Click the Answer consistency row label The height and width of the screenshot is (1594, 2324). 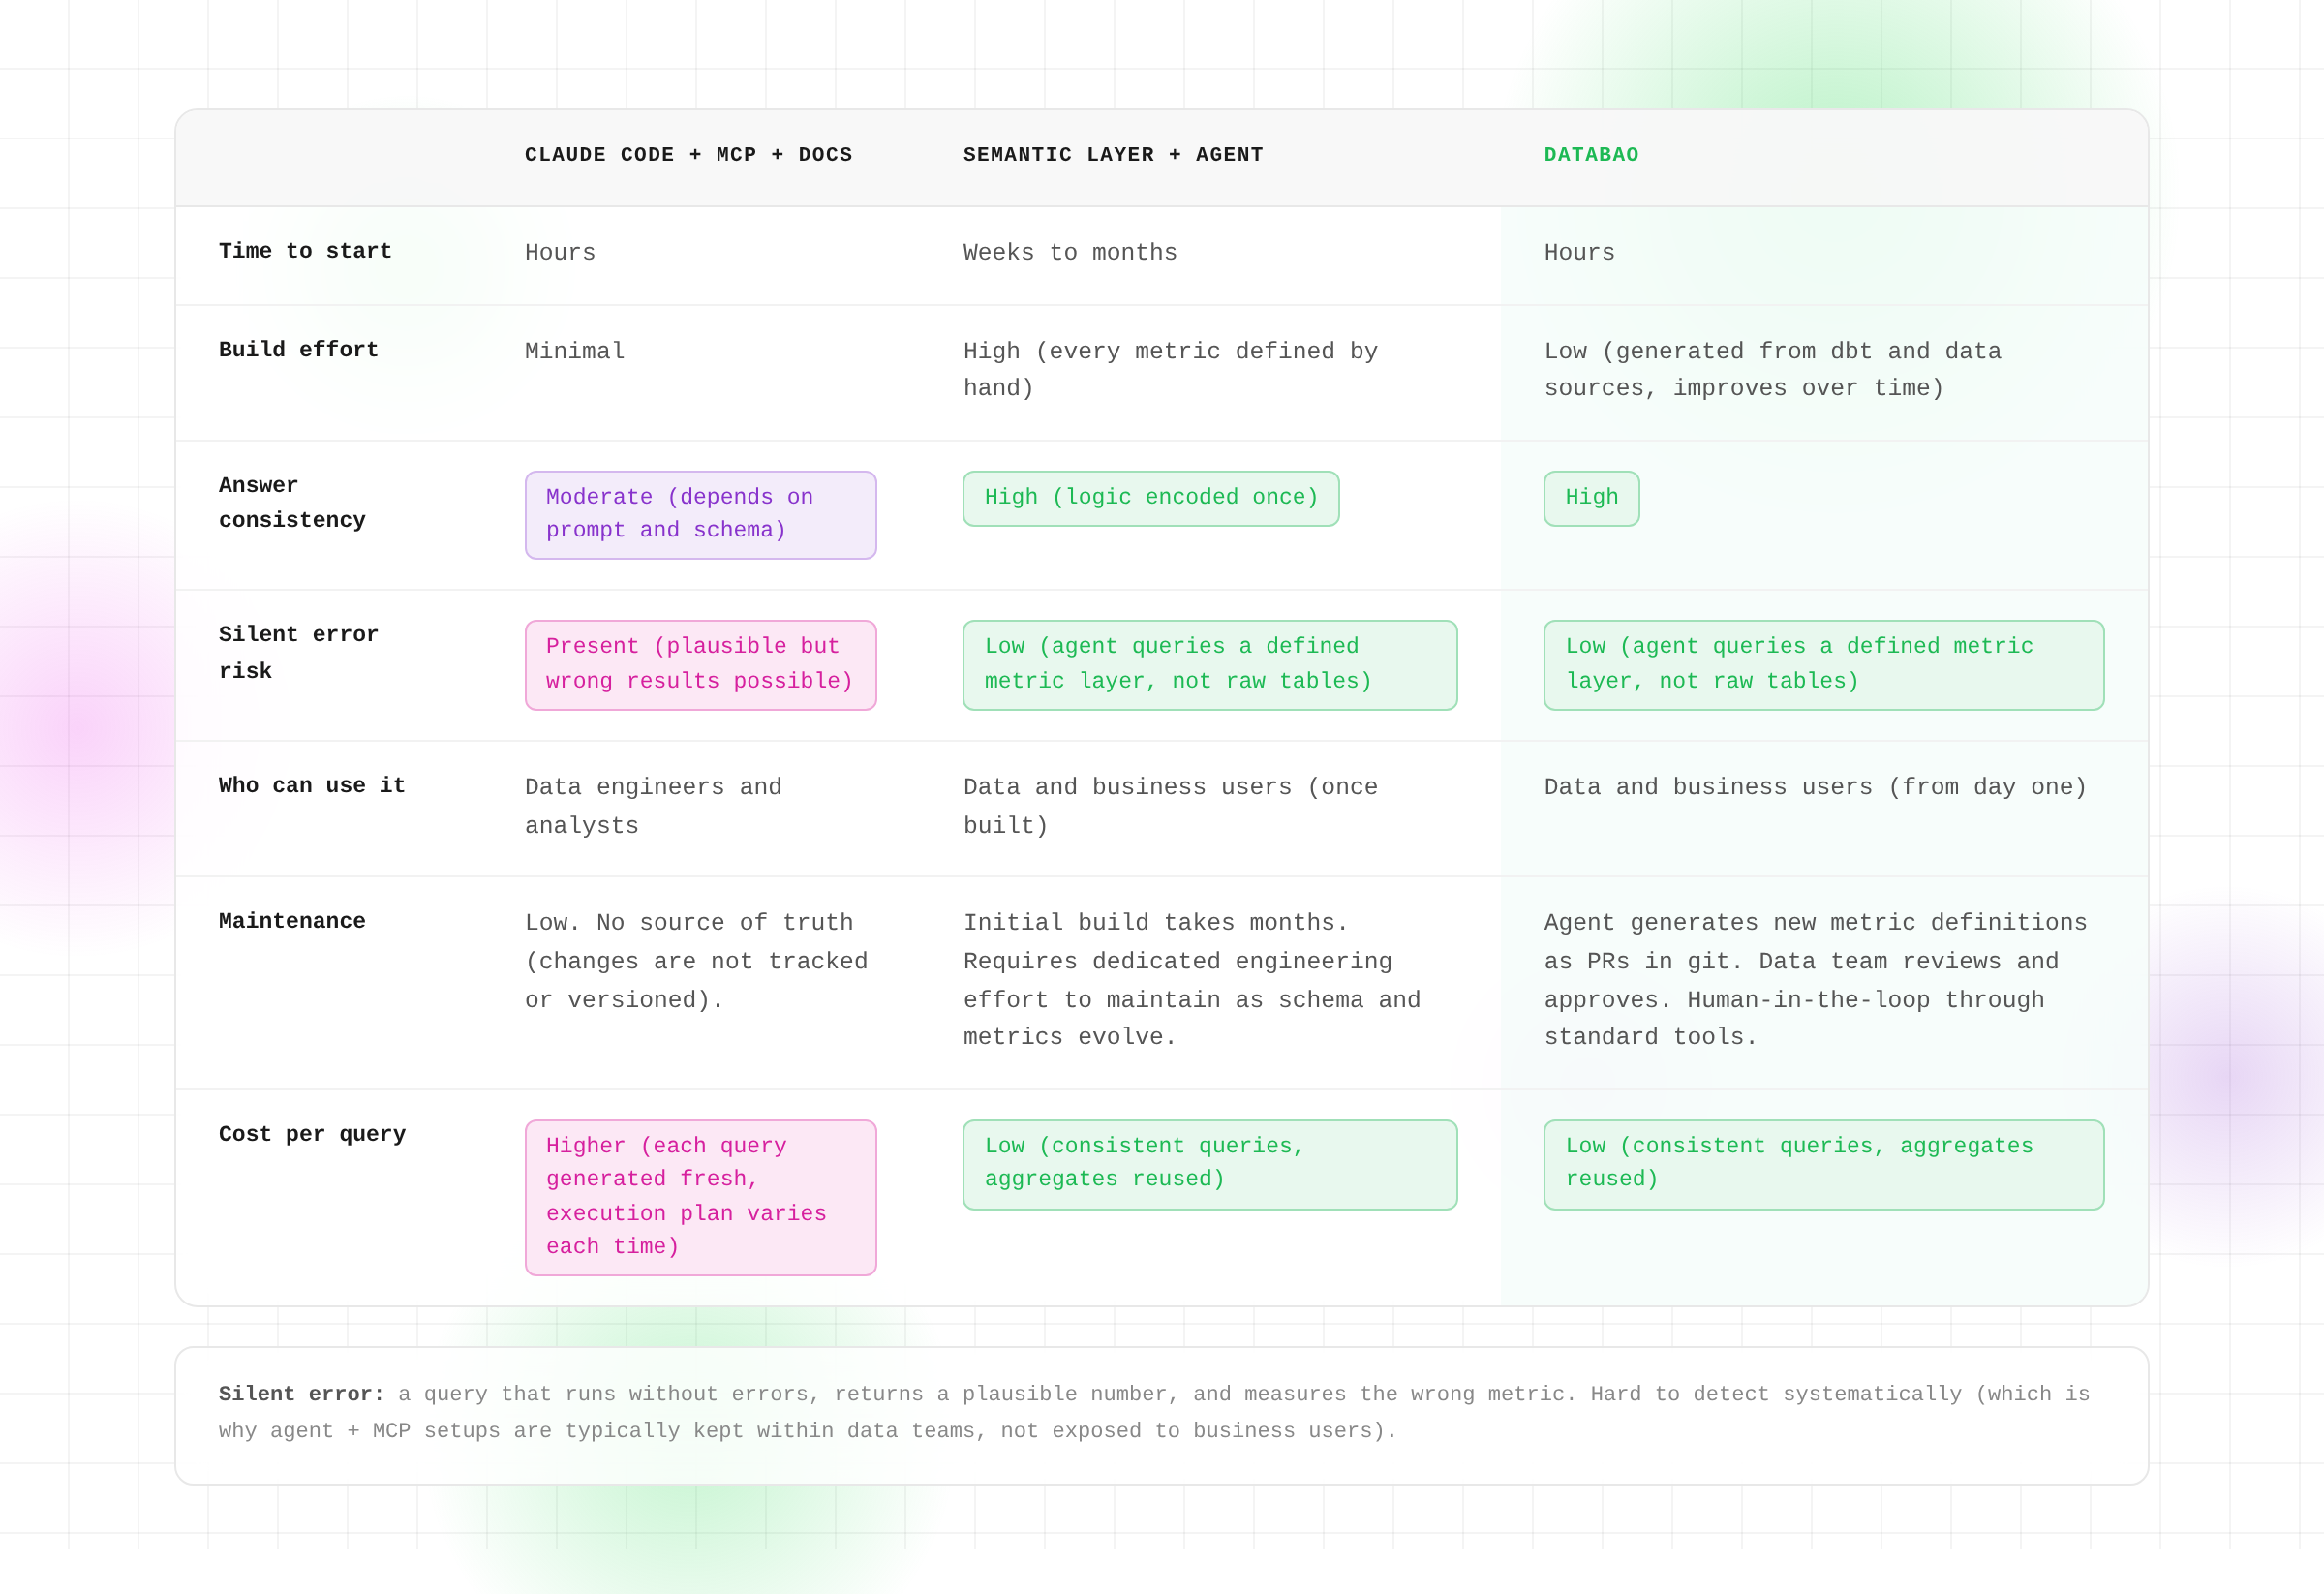291,502
